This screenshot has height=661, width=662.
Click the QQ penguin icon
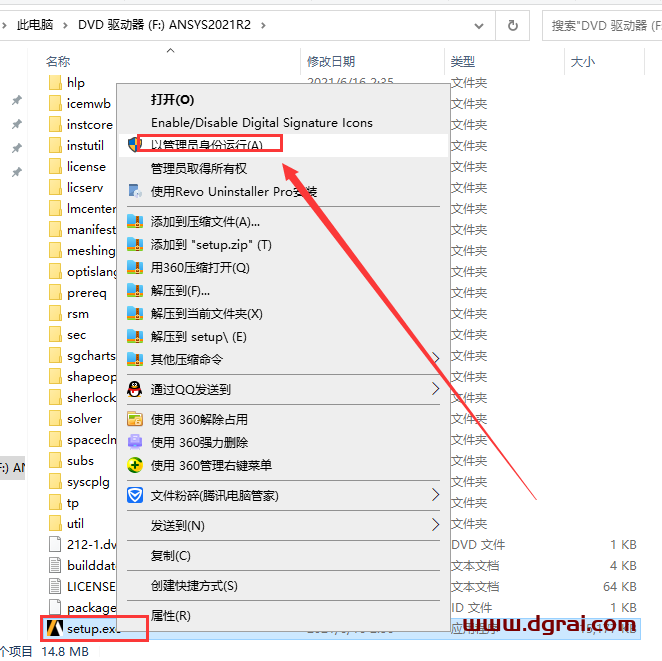point(135,389)
